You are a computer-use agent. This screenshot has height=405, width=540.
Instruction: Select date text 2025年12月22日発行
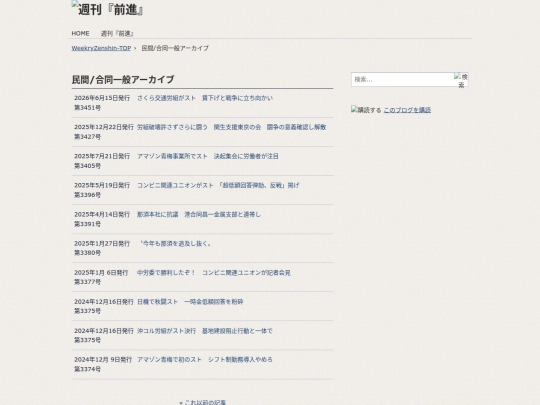[104, 127]
